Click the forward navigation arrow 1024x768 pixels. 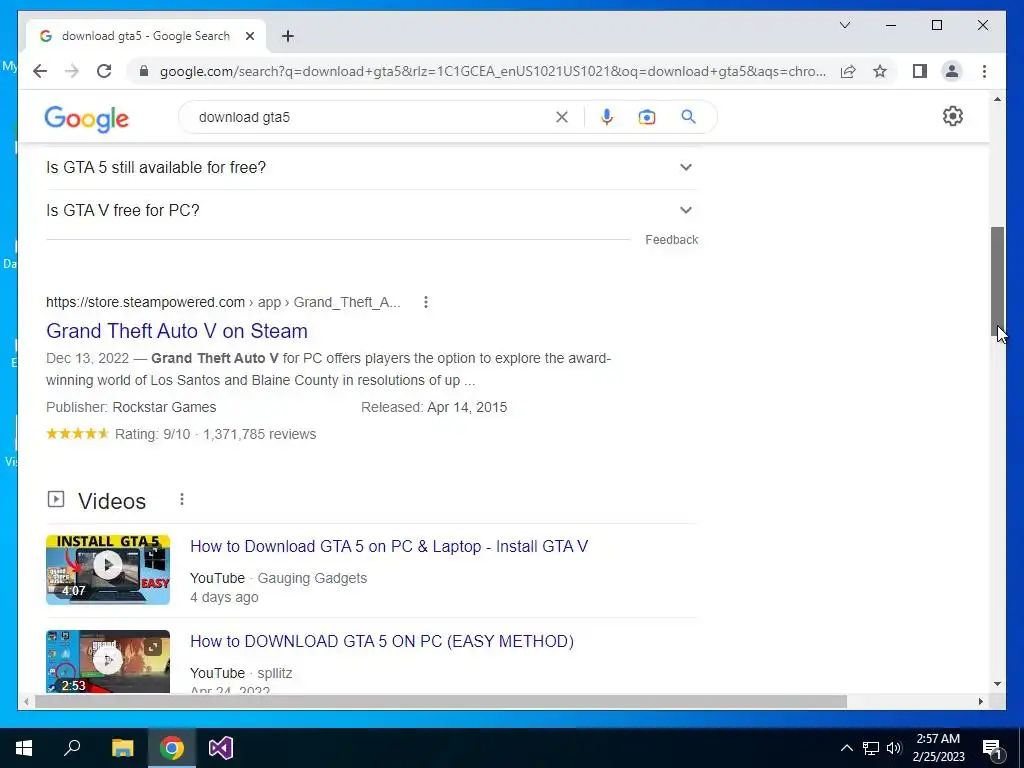(x=72, y=71)
